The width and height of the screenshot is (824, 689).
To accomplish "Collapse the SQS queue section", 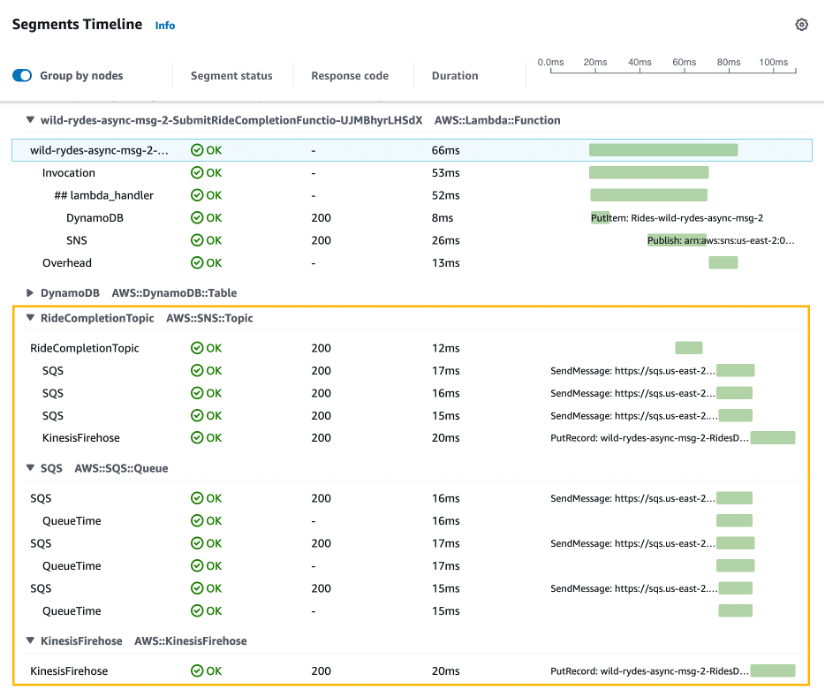I will coord(29,467).
